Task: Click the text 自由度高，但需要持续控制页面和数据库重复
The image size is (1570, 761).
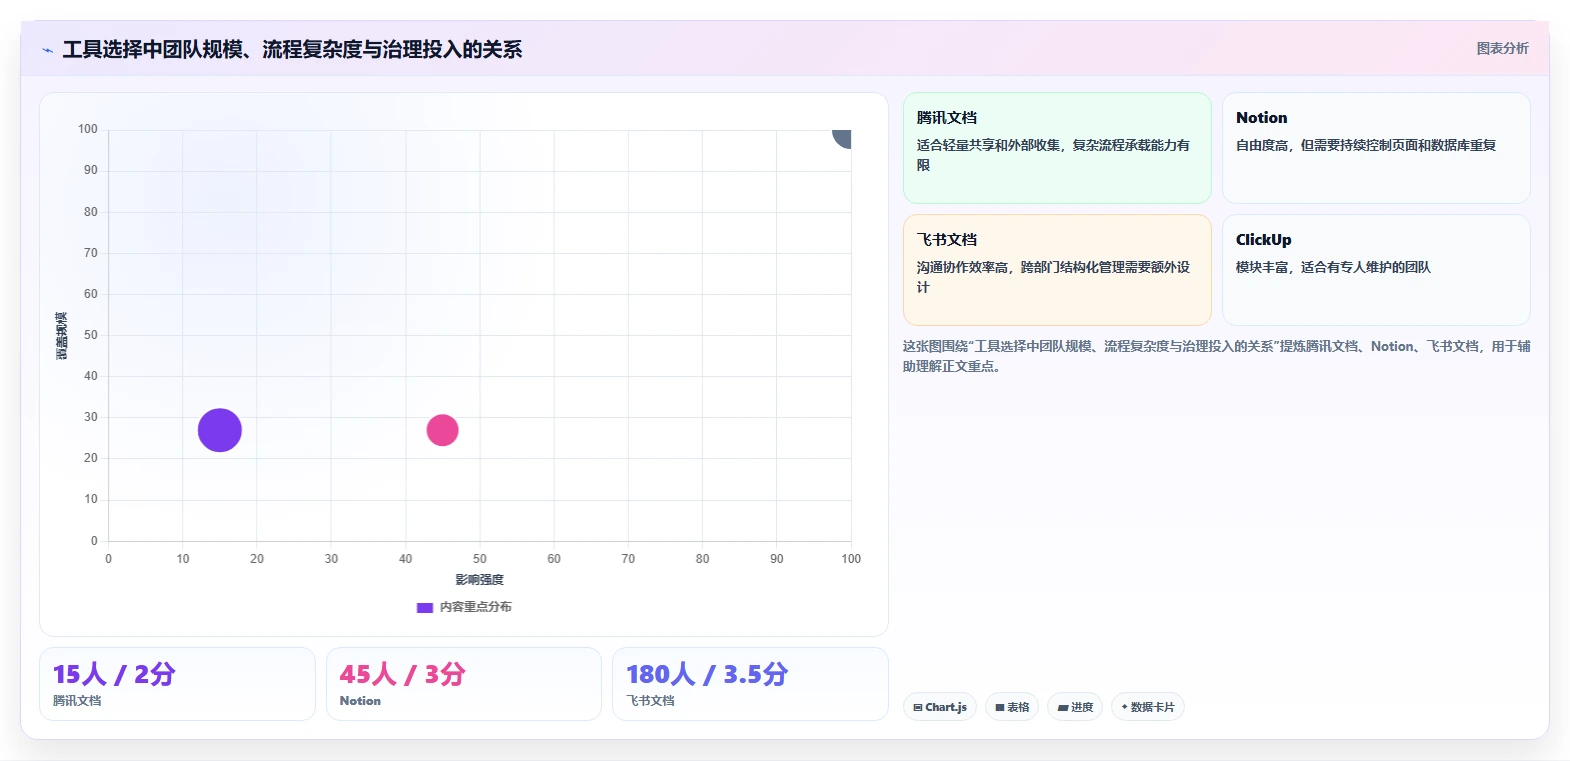Action: click(x=1366, y=145)
